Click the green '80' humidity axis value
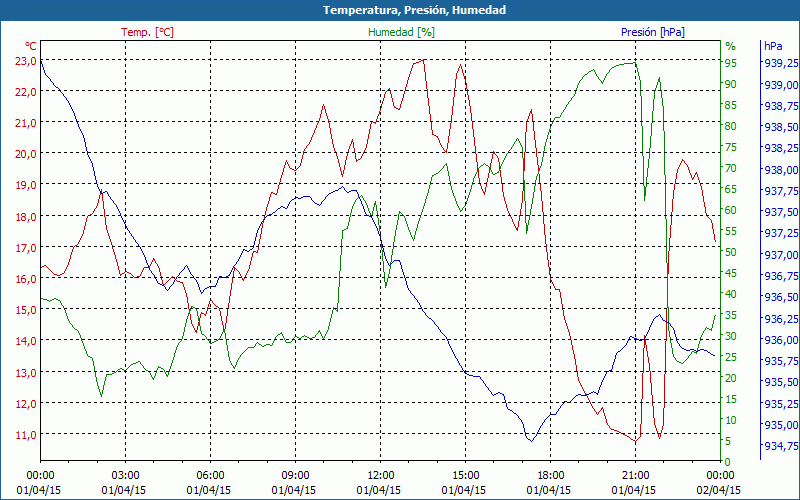Viewport: 800px width, 500px height. click(x=731, y=126)
